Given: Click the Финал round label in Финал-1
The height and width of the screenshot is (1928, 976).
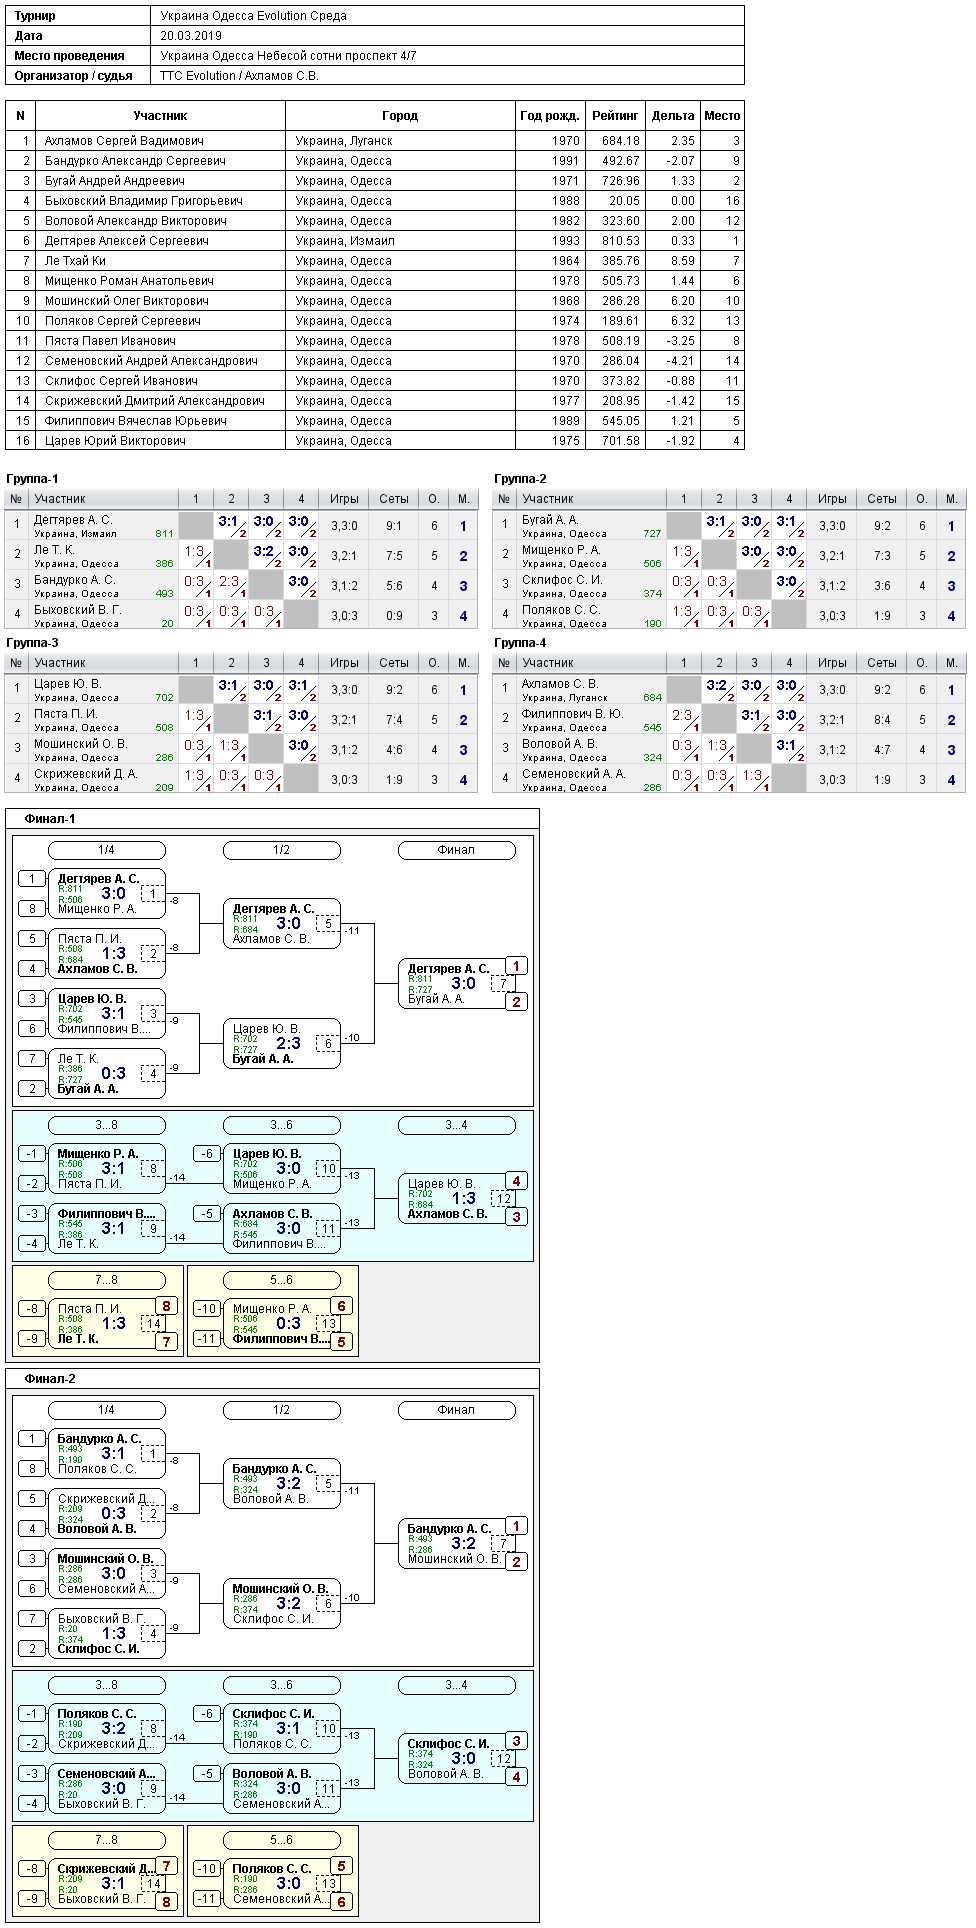Looking at the screenshot, I should [x=457, y=850].
